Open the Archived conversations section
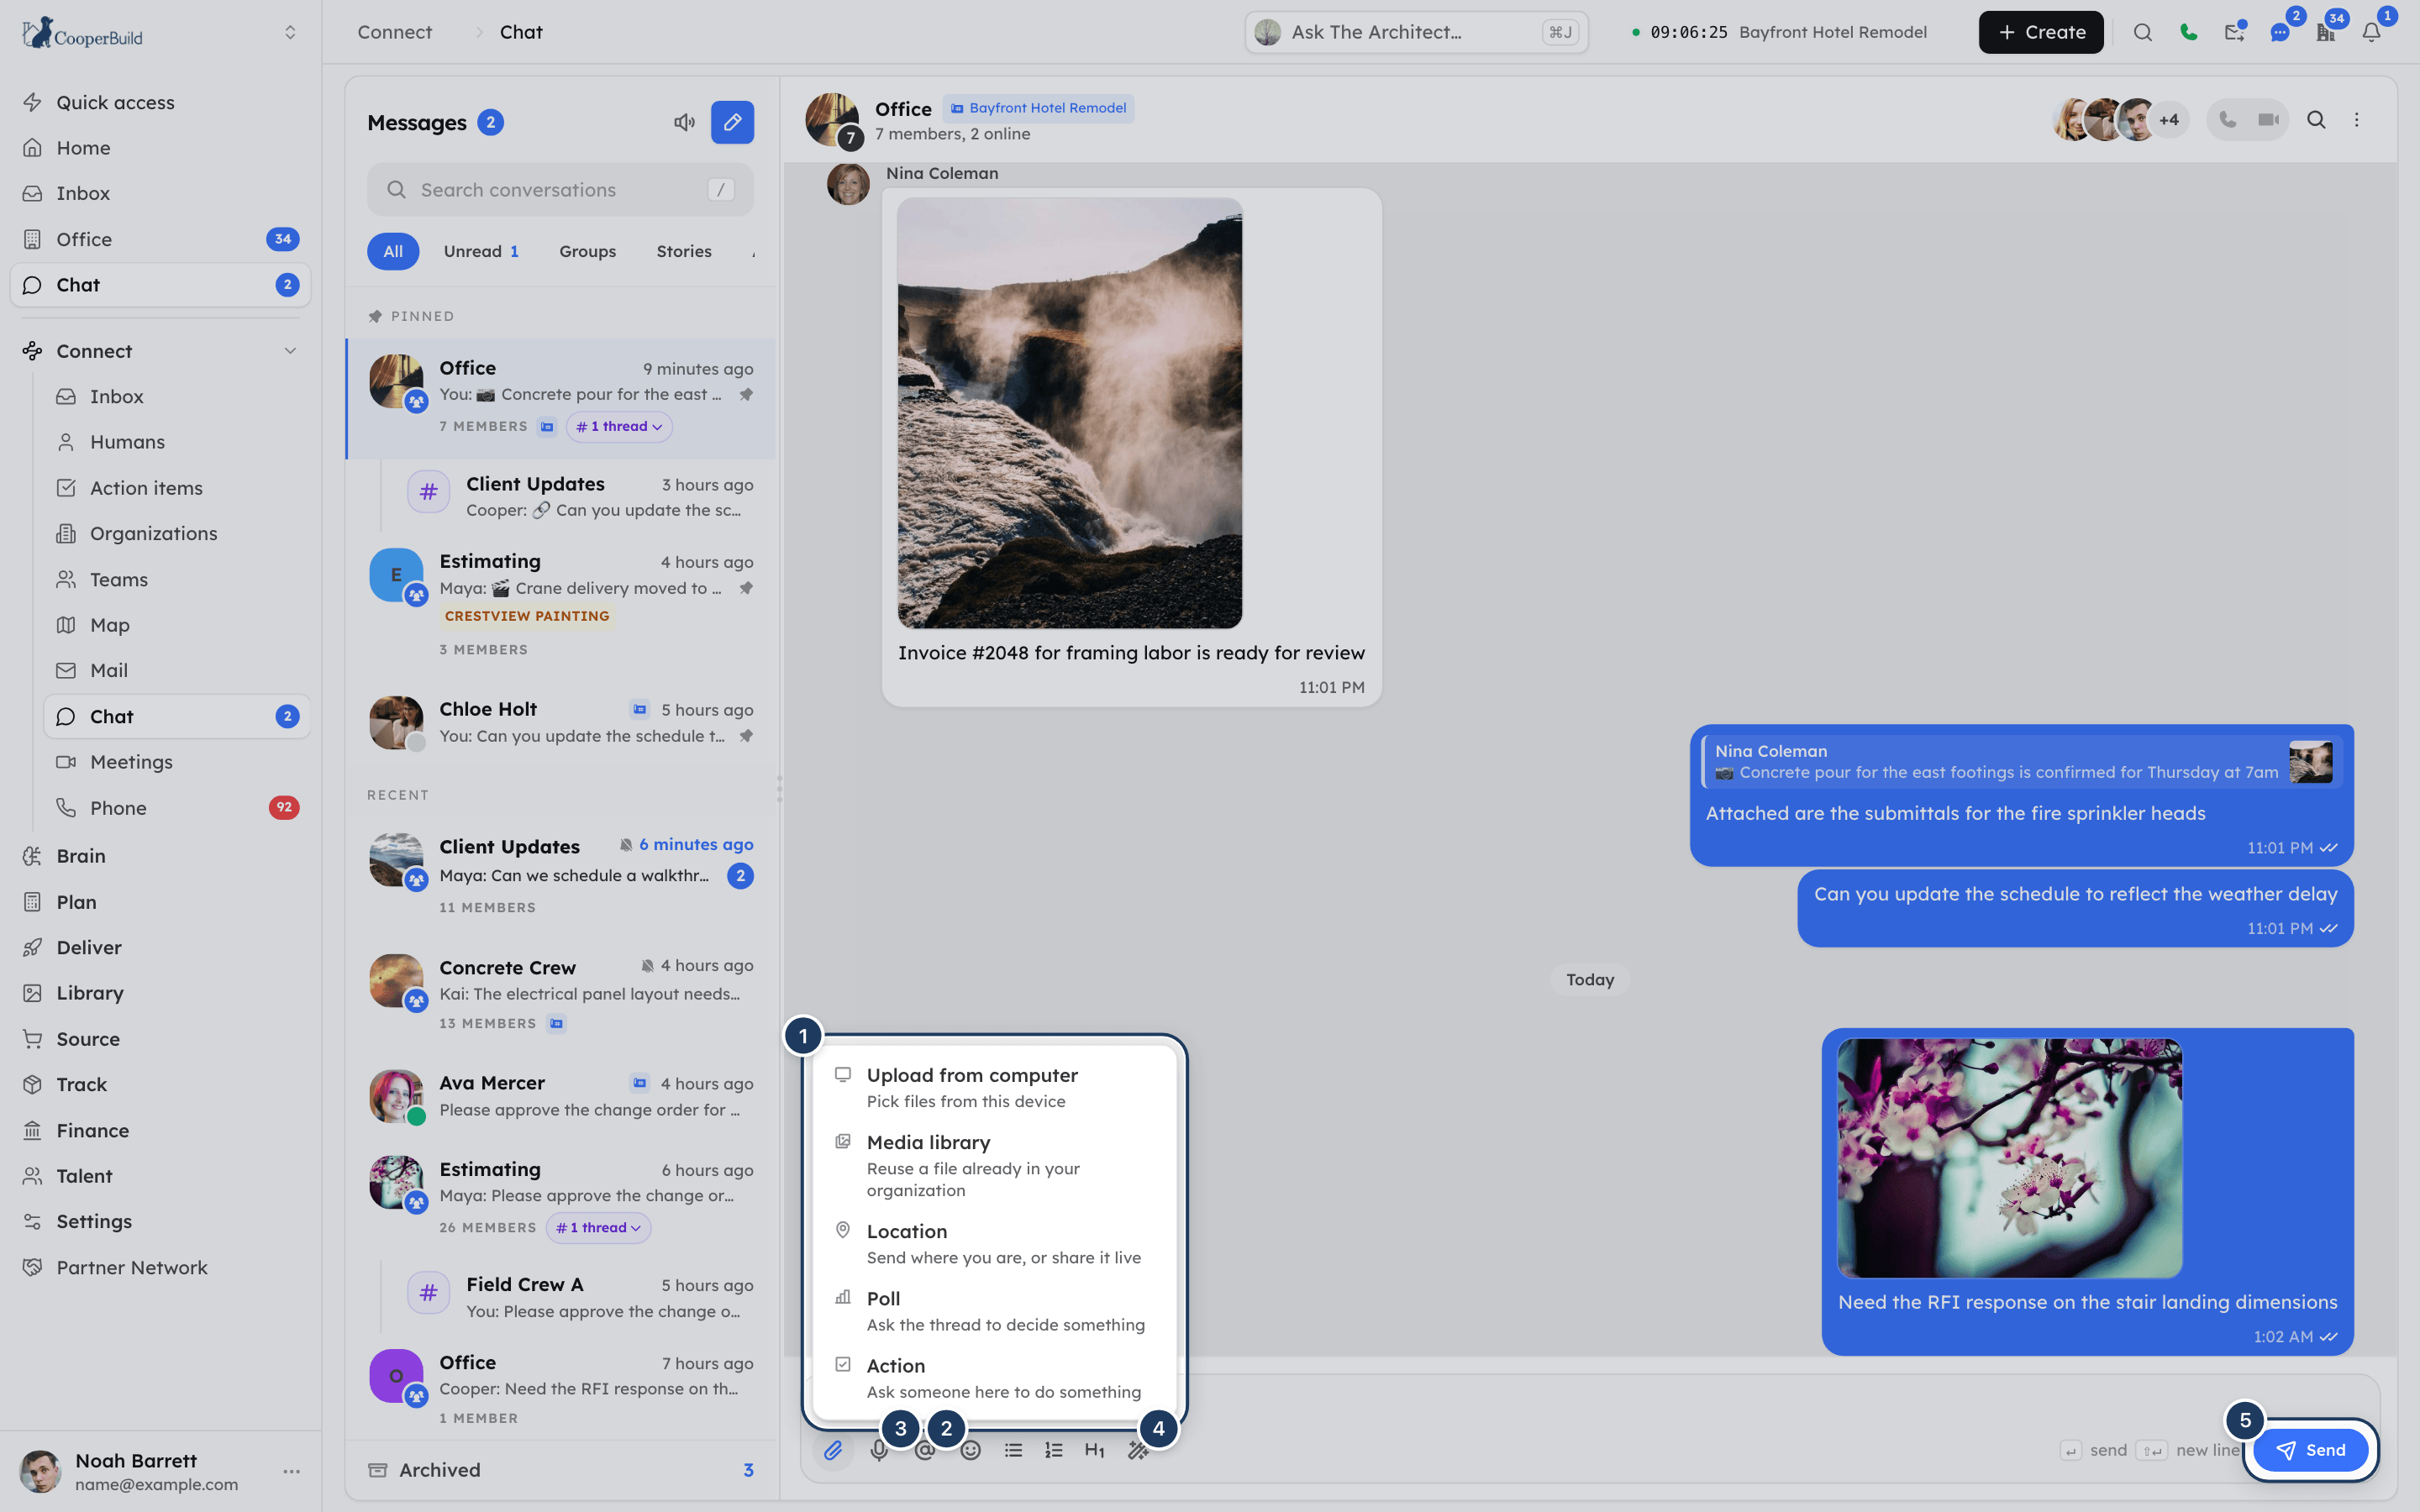This screenshot has height=1512, width=2420. tap(561, 1470)
